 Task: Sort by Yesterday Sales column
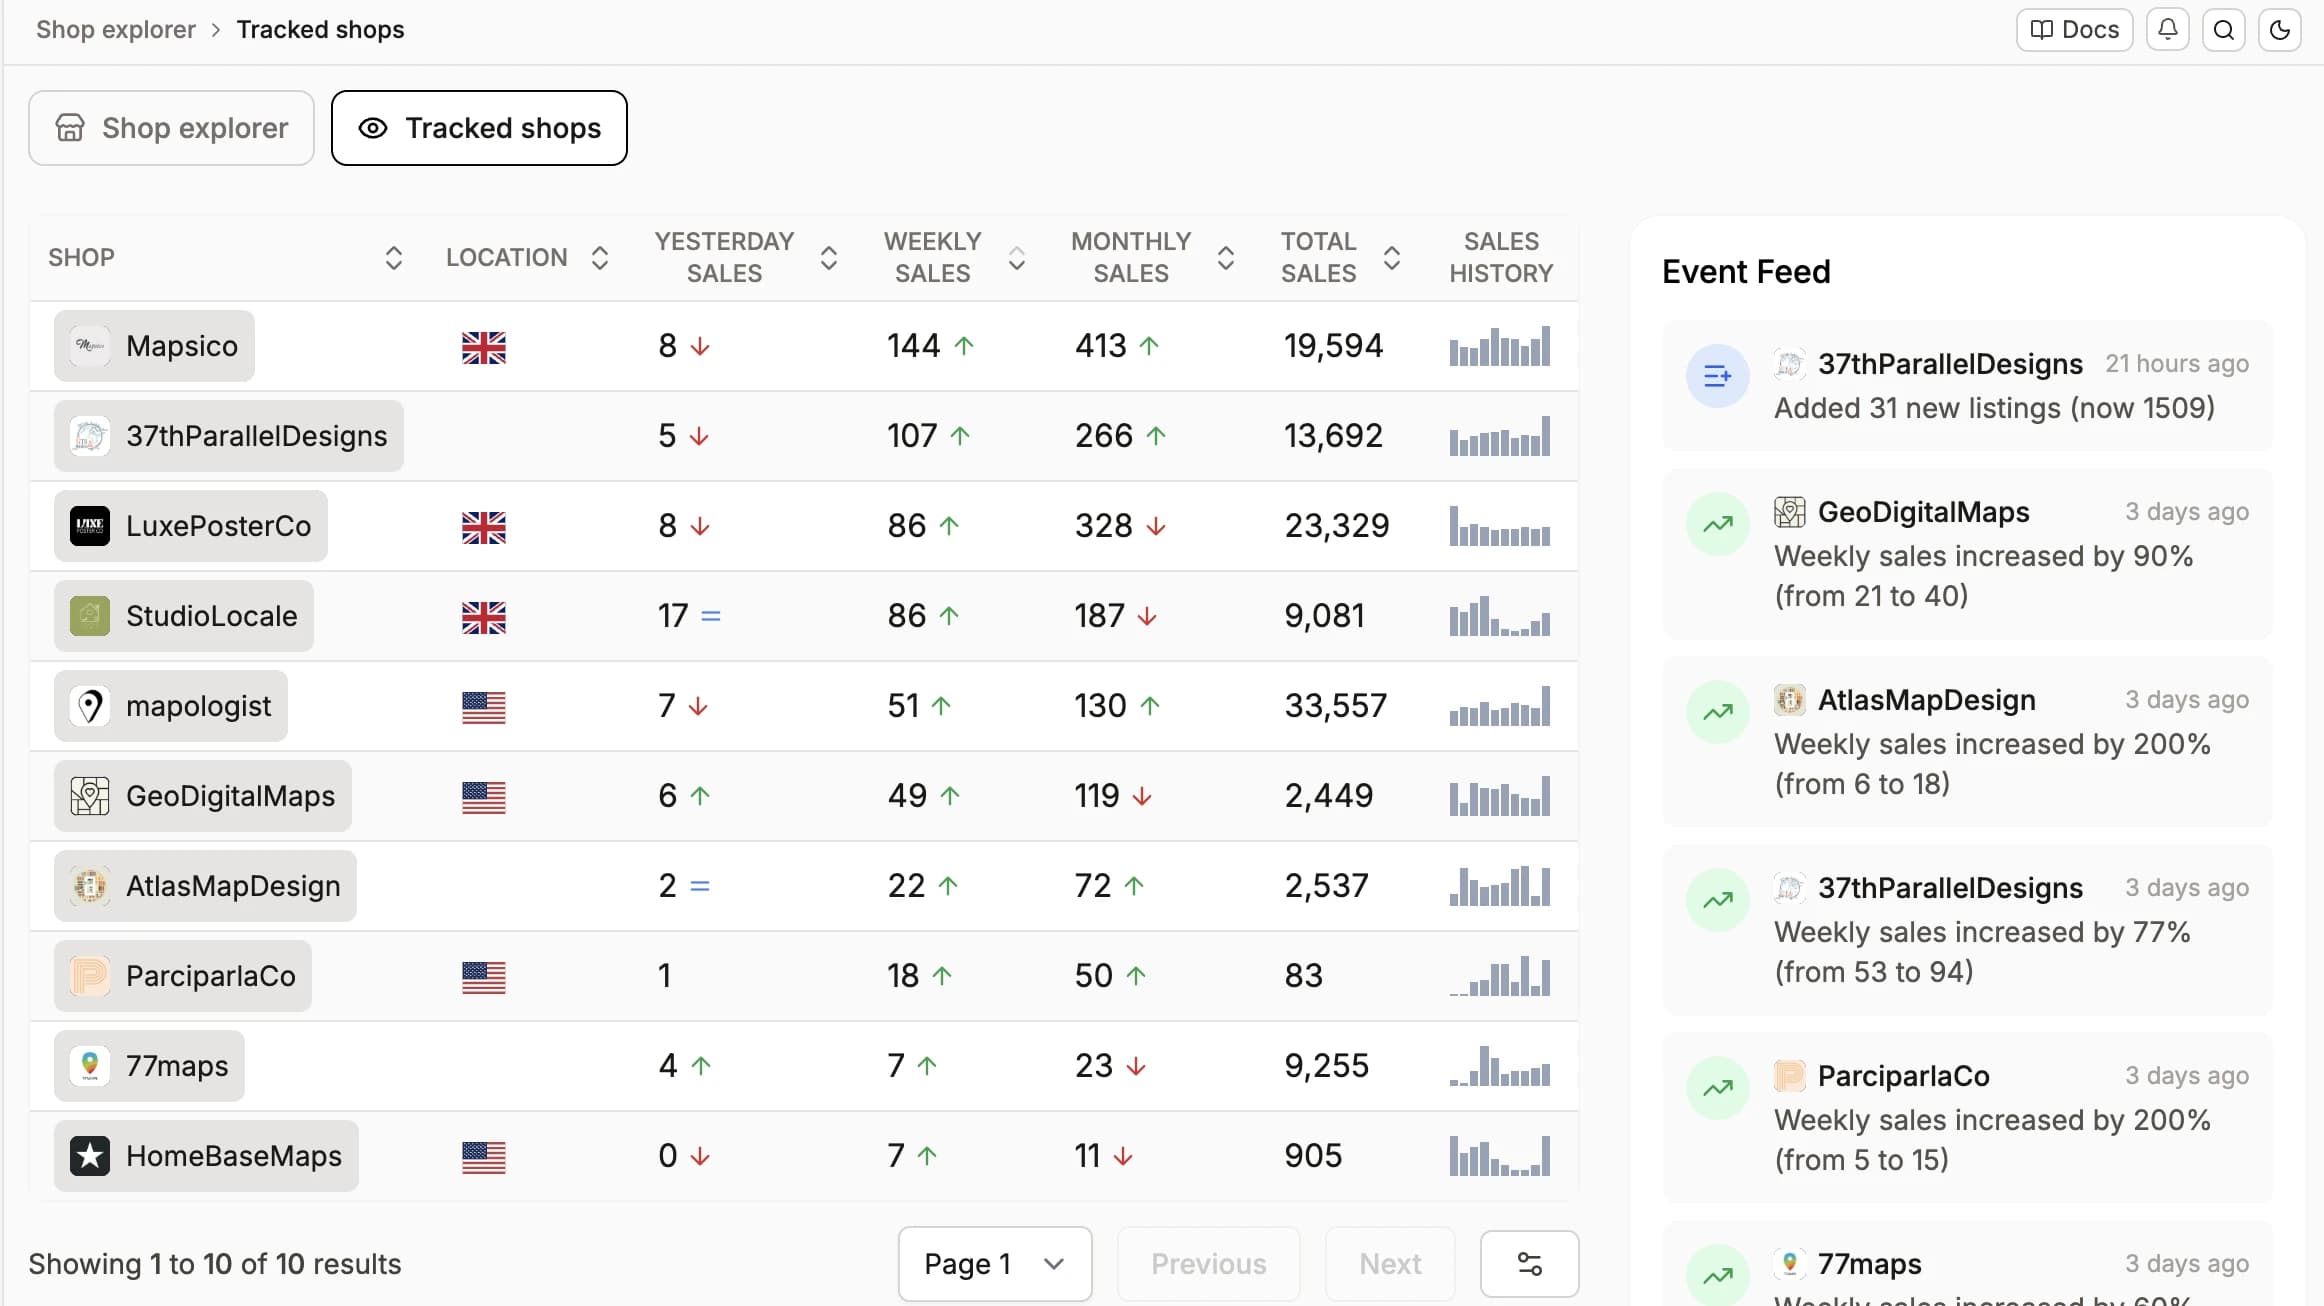pyautogui.click(x=828, y=258)
